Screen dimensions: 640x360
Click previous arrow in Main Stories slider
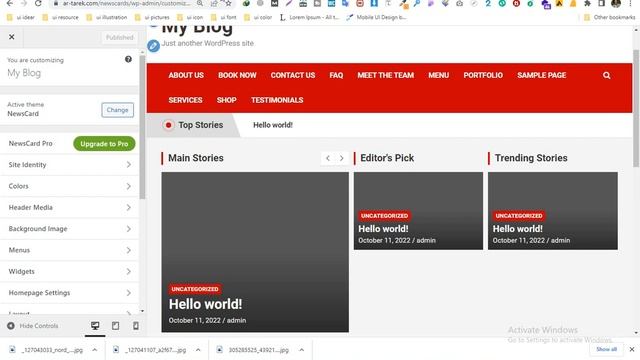click(x=328, y=158)
